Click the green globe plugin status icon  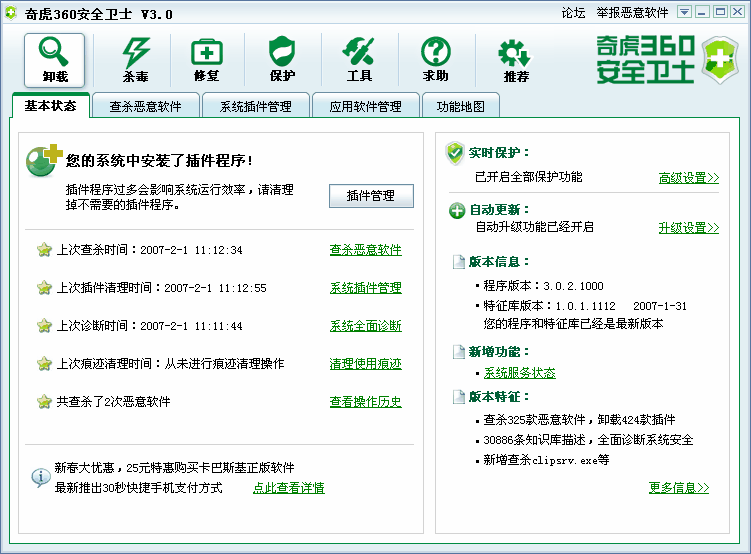43,160
